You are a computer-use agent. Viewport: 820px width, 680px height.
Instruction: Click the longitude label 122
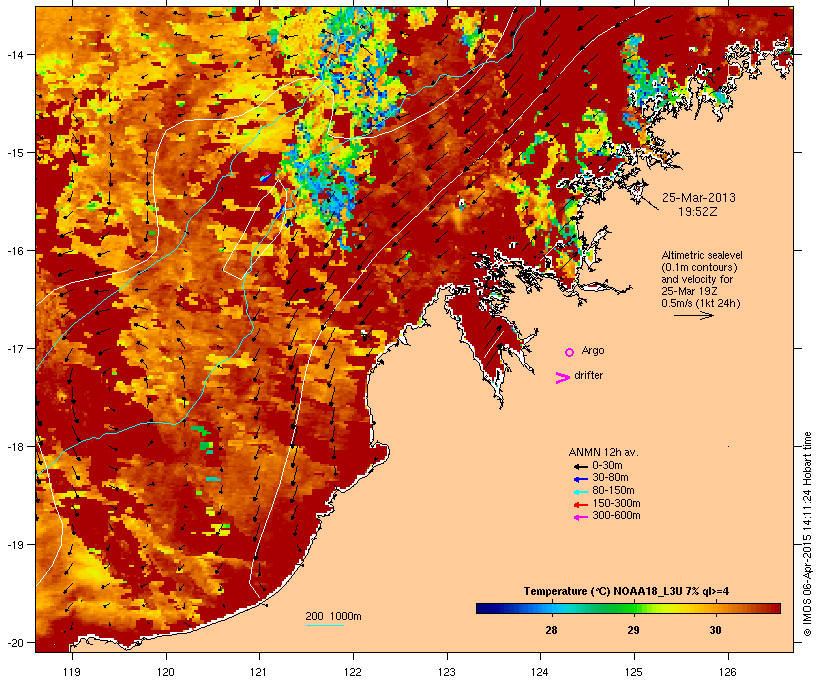coord(353,672)
